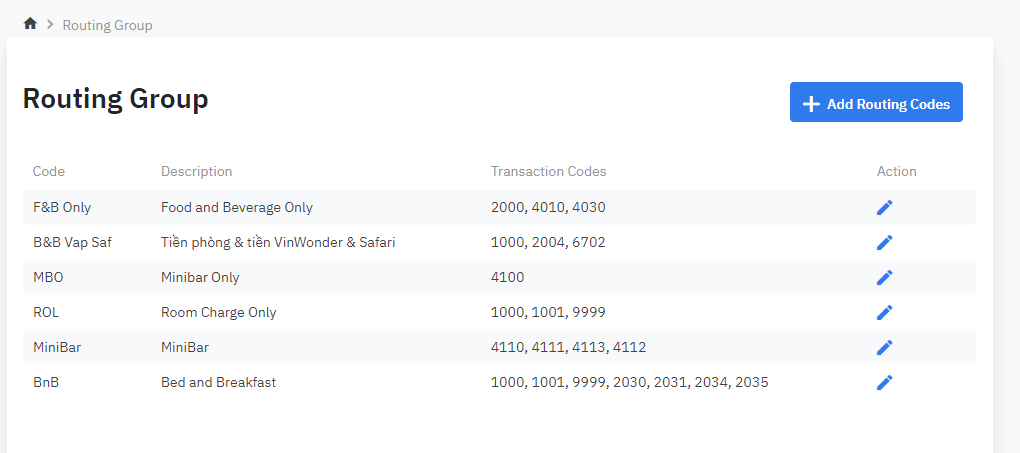The image size is (1020, 453).
Task: Select the Minibar Only description cell
Action: point(200,277)
